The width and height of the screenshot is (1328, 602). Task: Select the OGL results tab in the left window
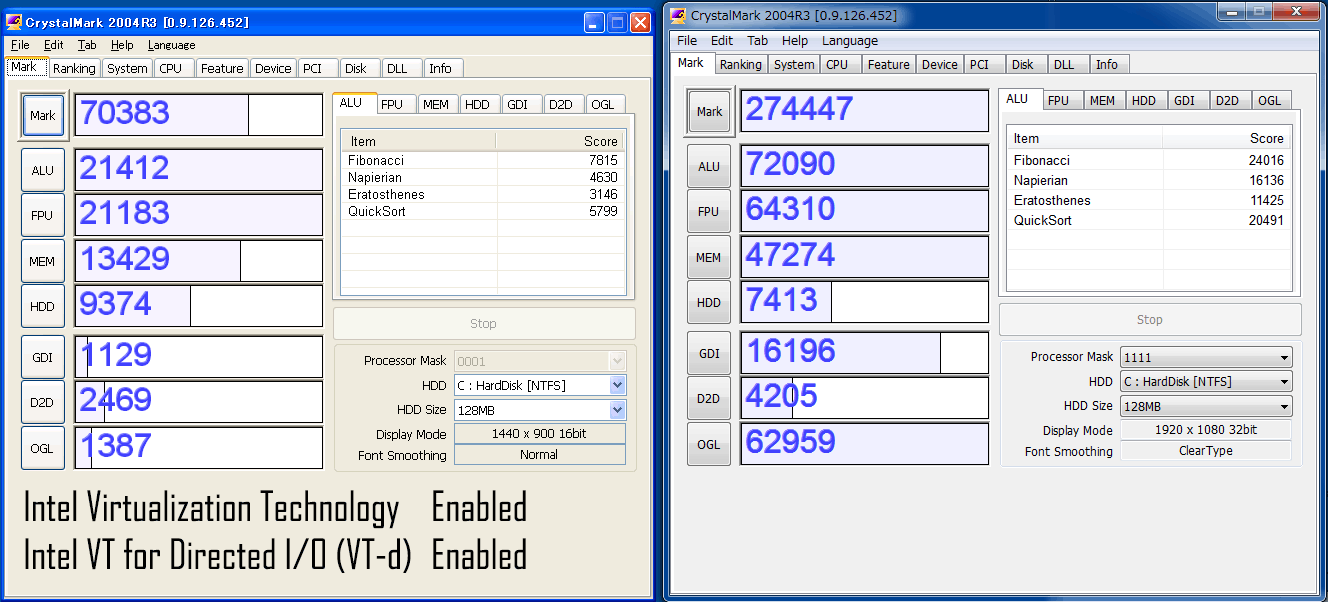[602, 104]
